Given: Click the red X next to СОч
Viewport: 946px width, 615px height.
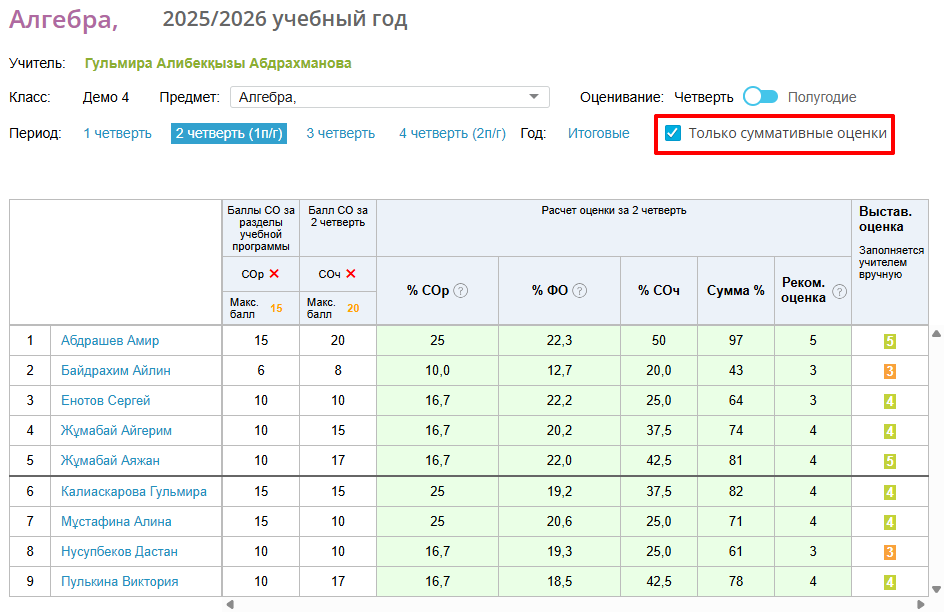Looking at the screenshot, I should [x=351, y=274].
